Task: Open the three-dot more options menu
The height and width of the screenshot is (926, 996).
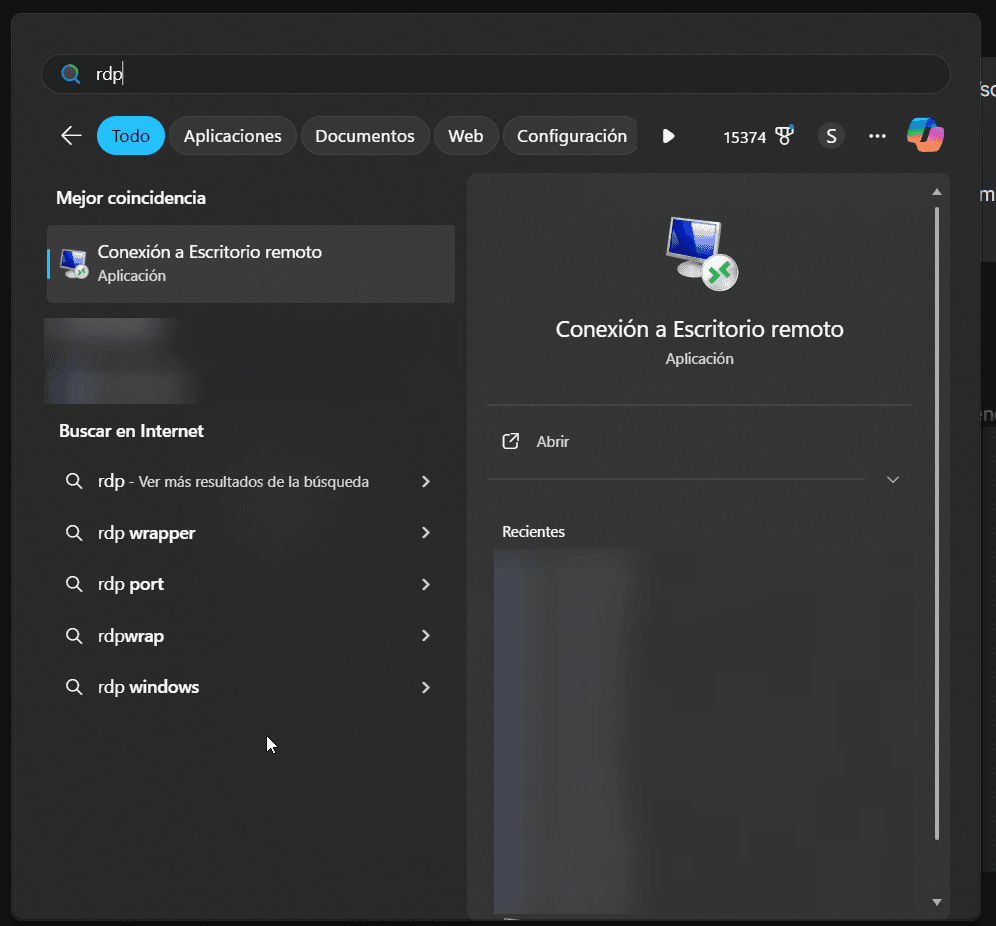Action: 877,136
